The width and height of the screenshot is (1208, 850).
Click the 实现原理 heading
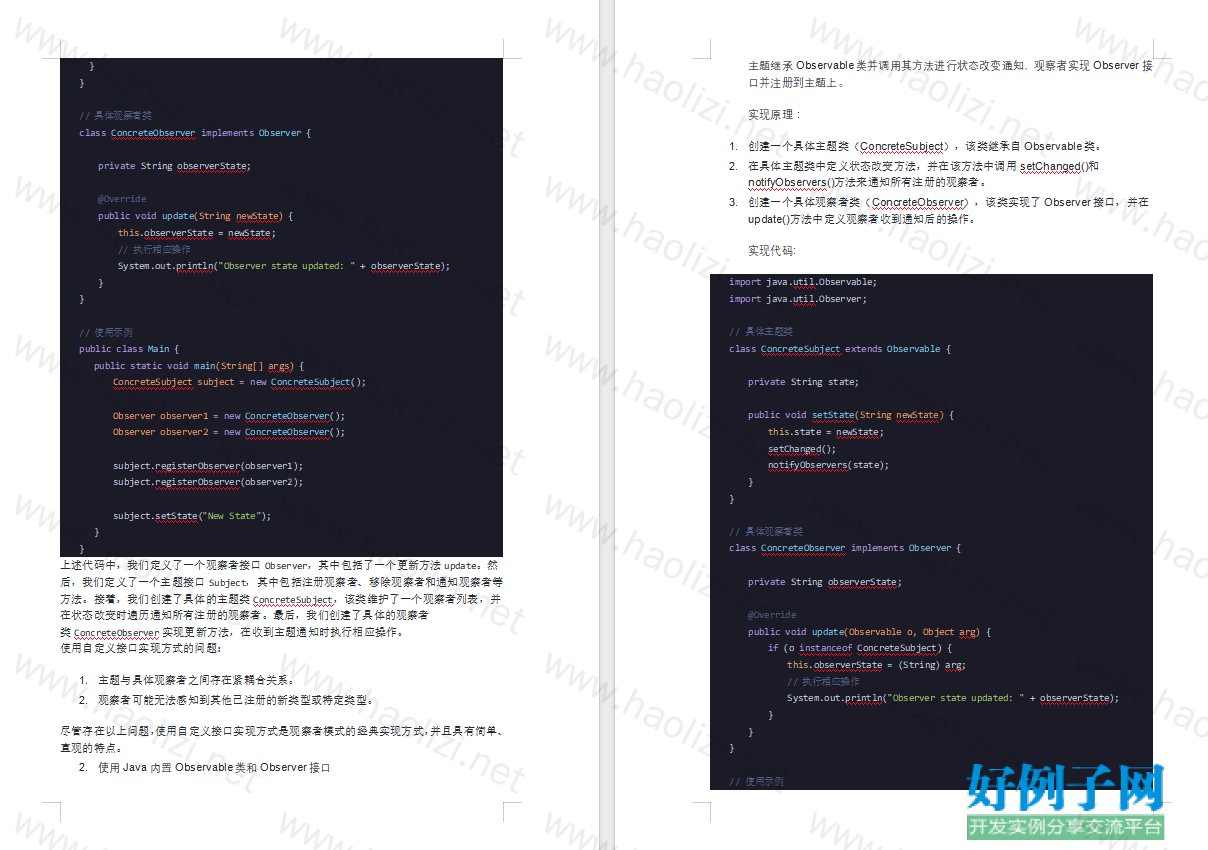click(x=774, y=115)
